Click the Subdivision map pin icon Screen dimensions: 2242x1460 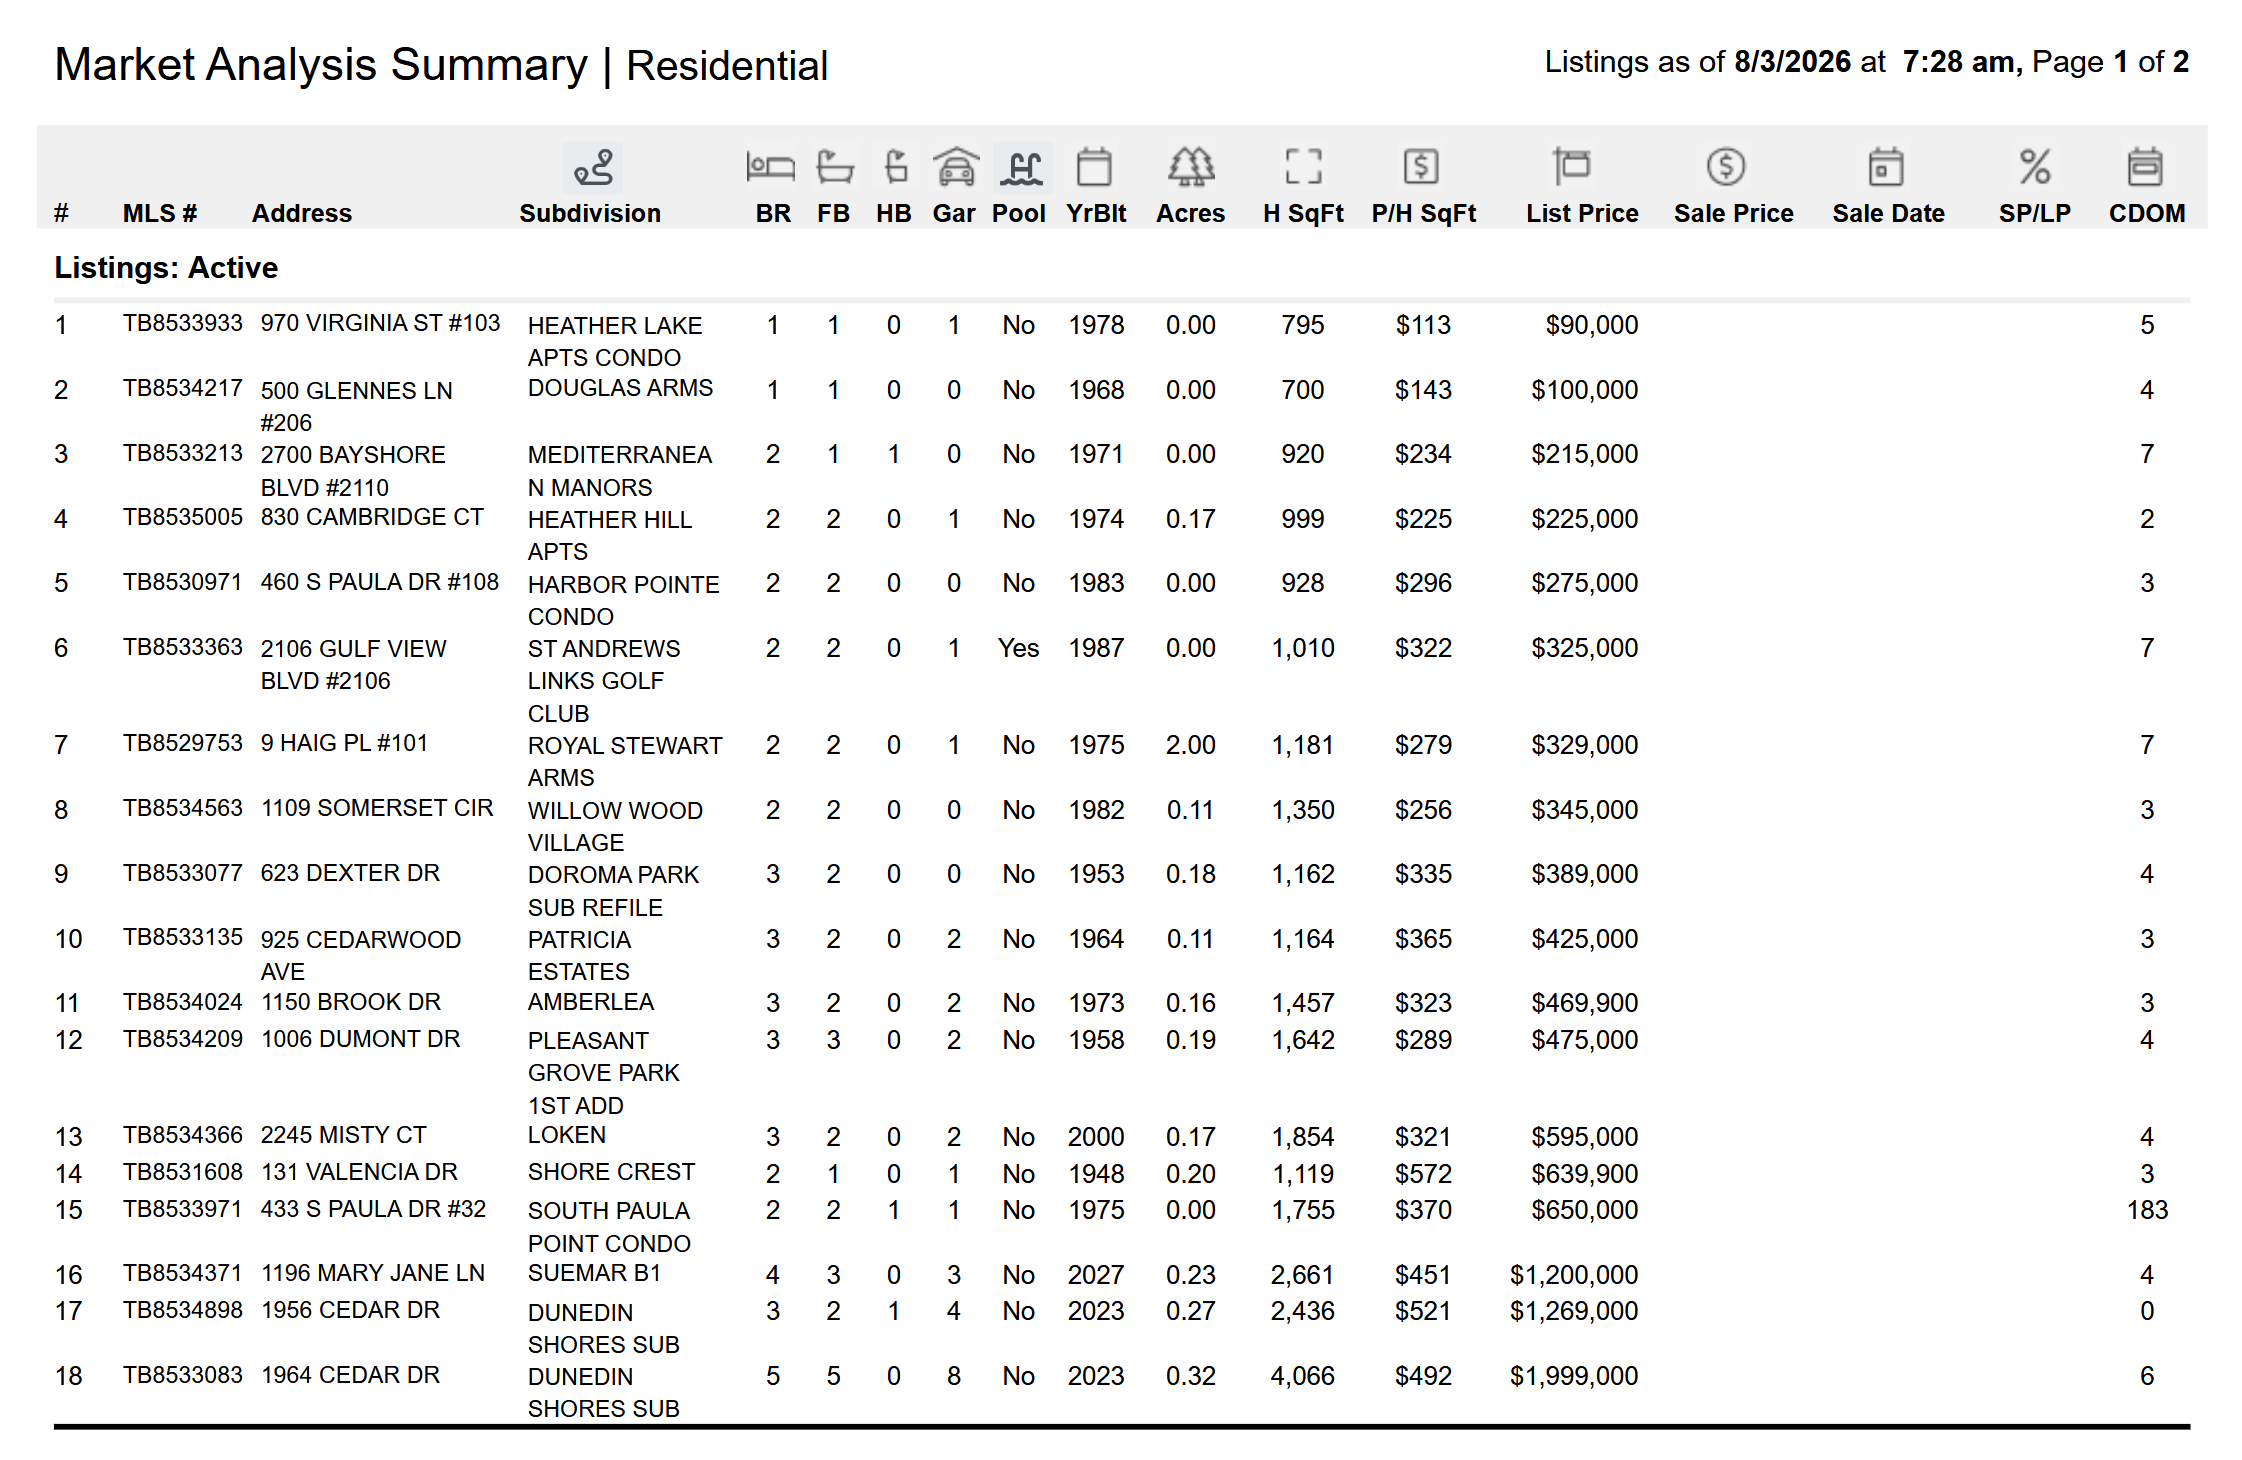click(592, 167)
